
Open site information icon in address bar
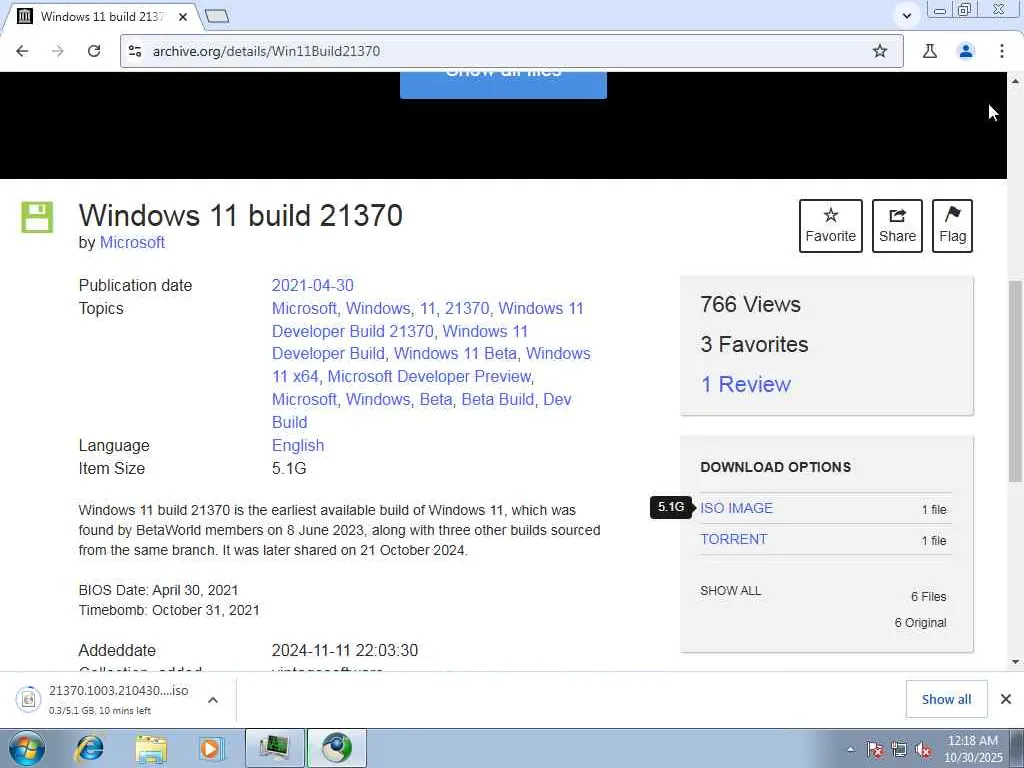pyautogui.click(x=135, y=51)
